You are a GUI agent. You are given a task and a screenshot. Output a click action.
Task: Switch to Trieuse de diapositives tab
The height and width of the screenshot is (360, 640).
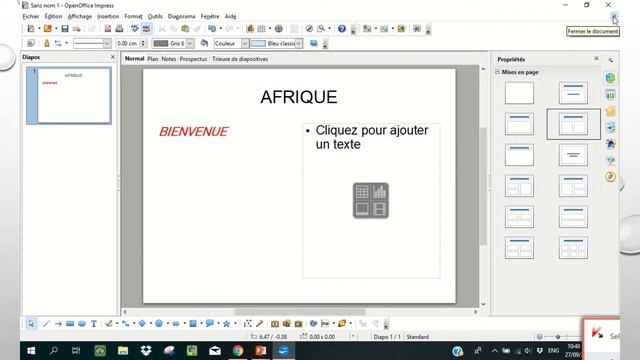[x=240, y=59]
